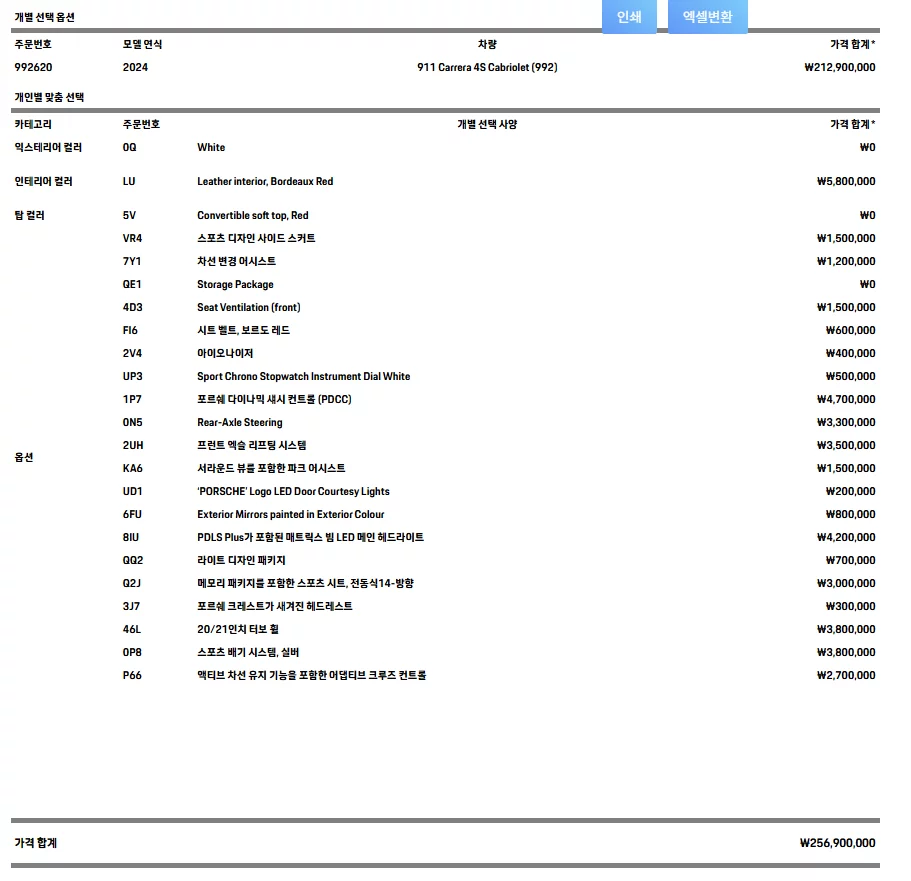
Task: Click the total price ₩256,900,000
Action: point(837,843)
